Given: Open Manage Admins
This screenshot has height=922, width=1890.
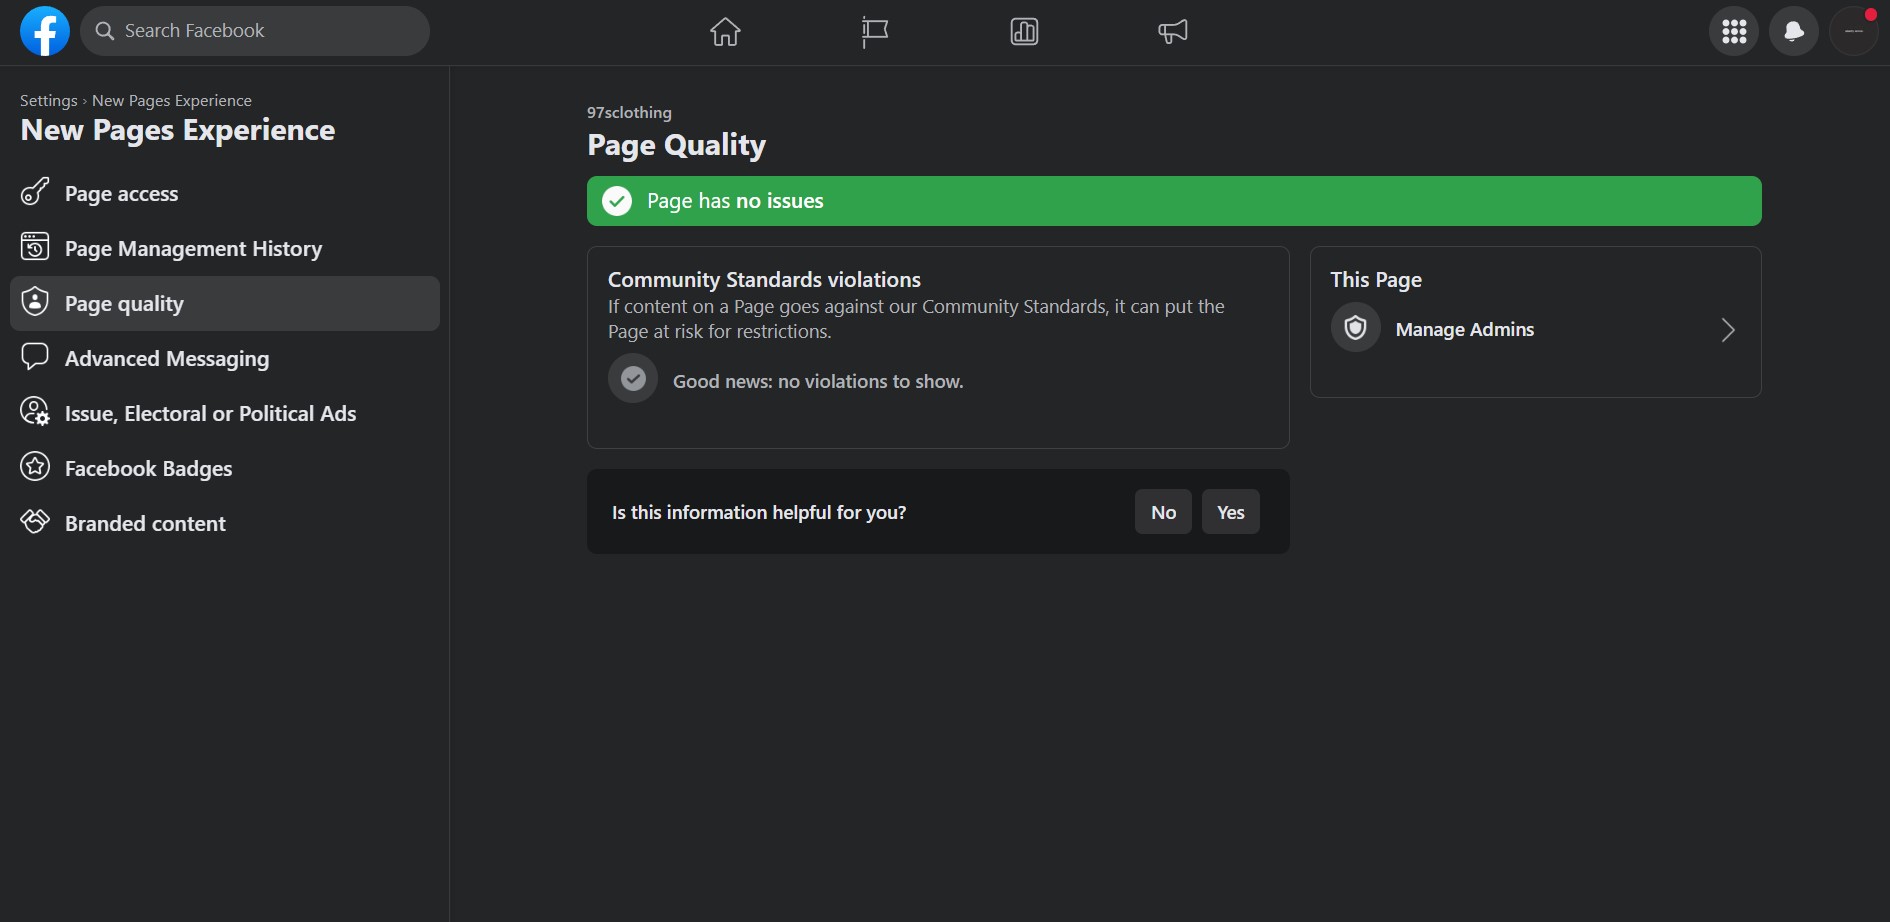Looking at the screenshot, I should [1536, 329].
